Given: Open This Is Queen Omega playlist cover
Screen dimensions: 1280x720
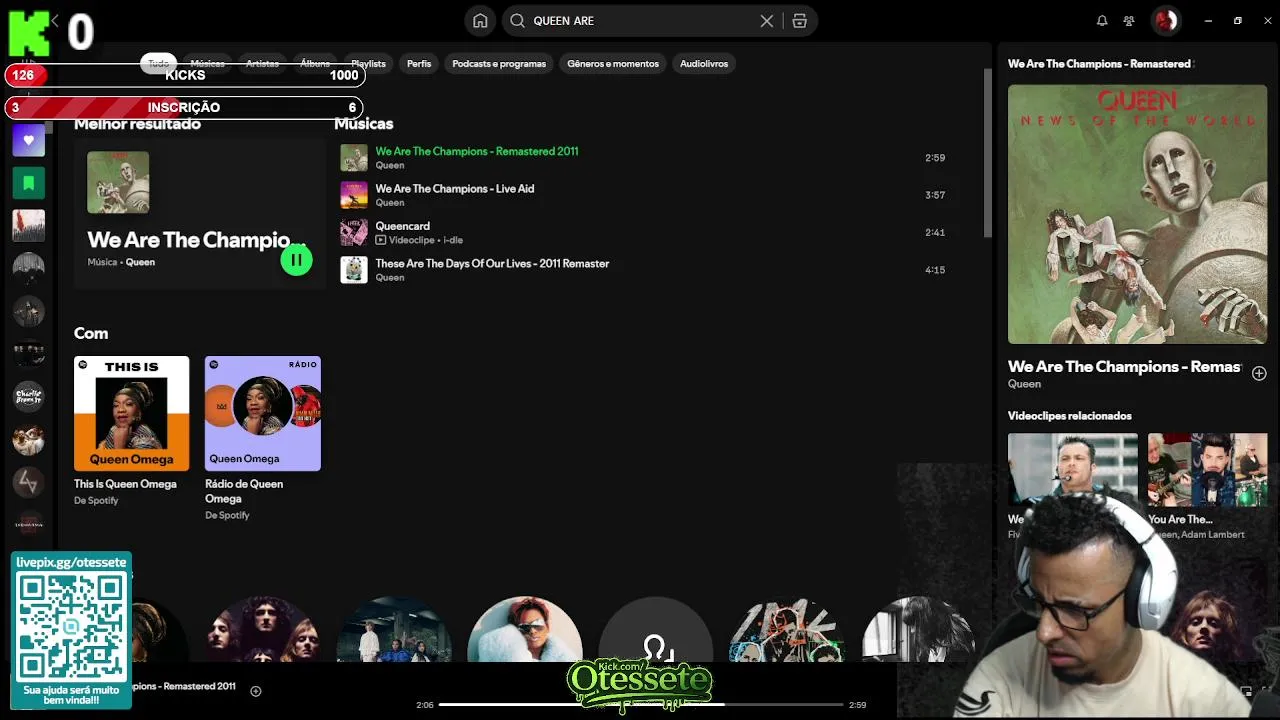Looking at the screenshot, I should pos(131,413).
